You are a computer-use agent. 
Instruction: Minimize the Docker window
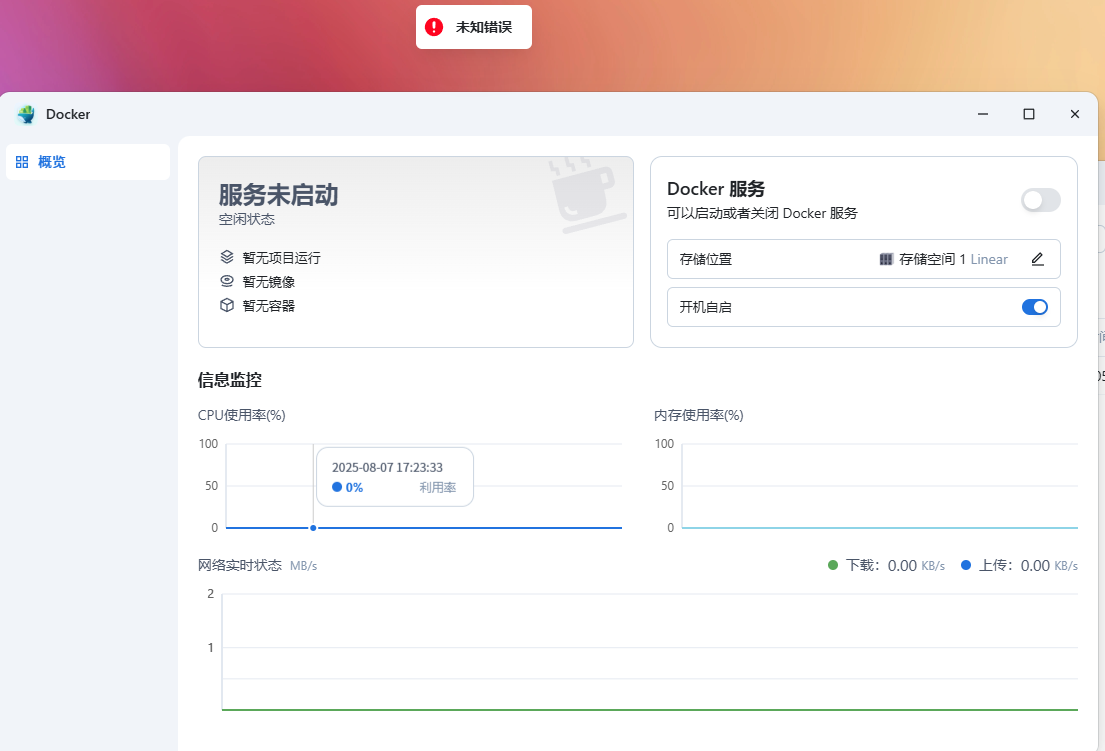[983, 114]
